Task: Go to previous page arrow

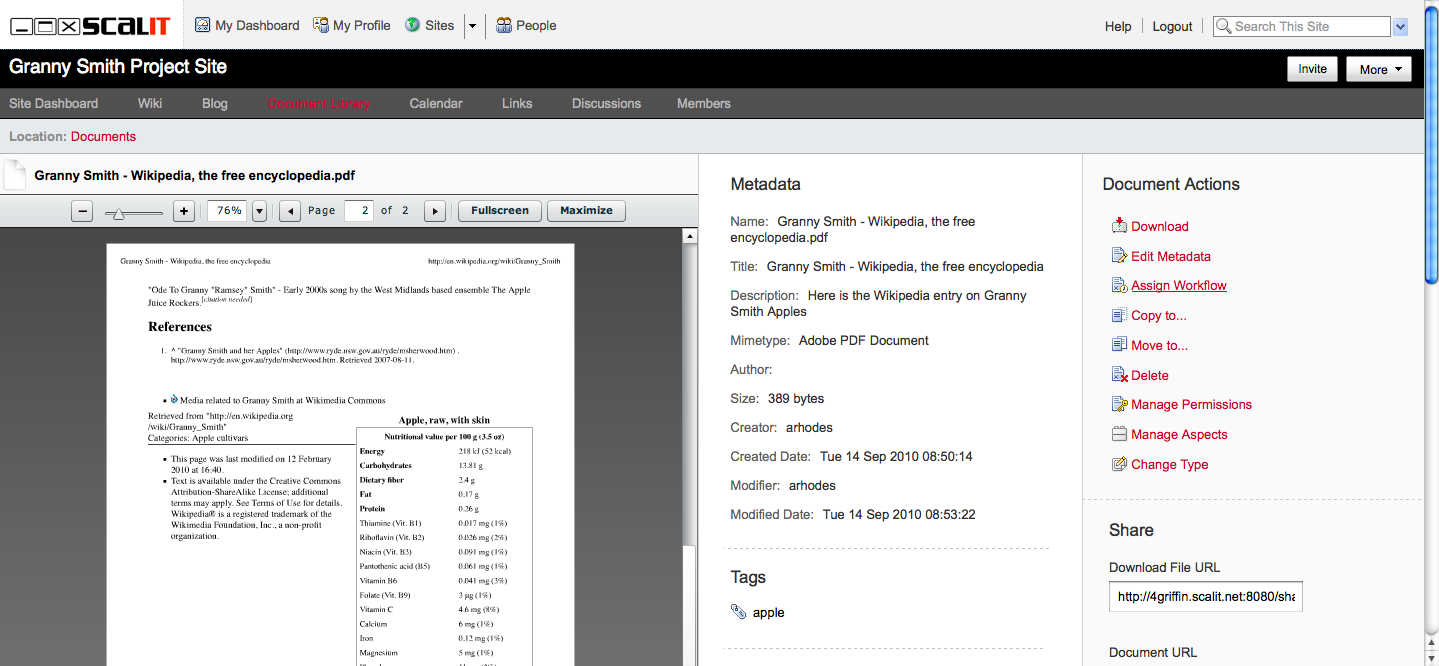Action: point(289,211)
